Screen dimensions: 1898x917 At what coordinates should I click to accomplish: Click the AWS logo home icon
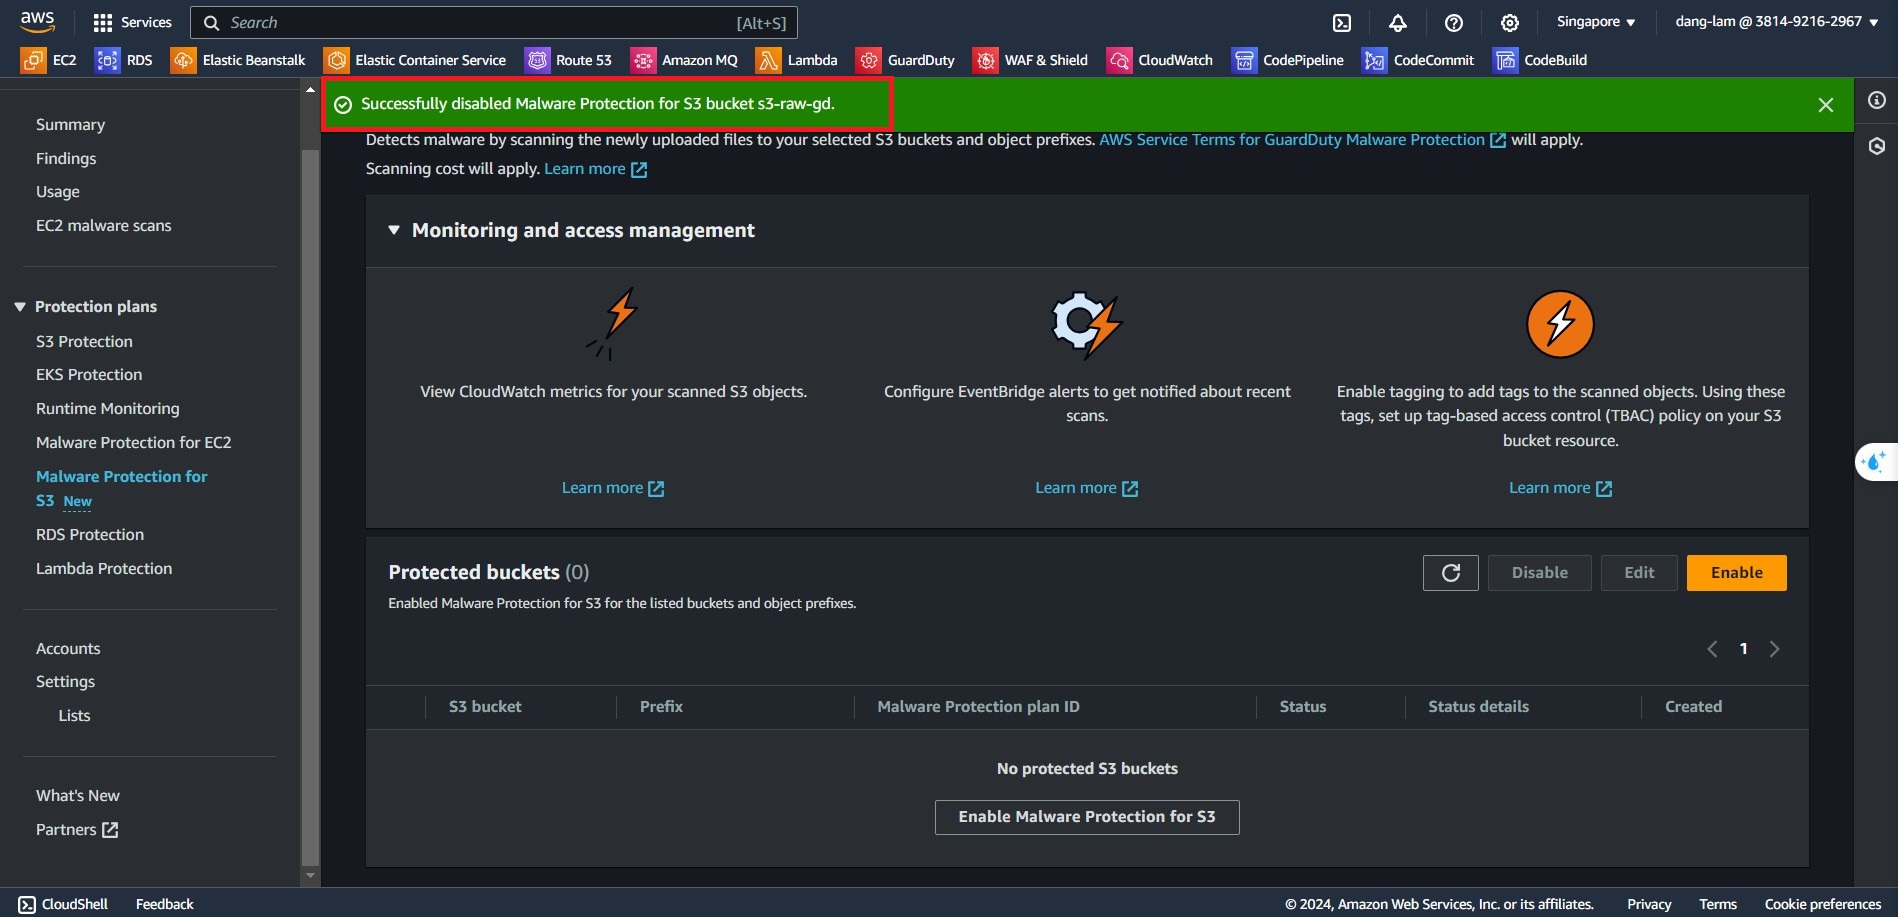pos(38,21)
